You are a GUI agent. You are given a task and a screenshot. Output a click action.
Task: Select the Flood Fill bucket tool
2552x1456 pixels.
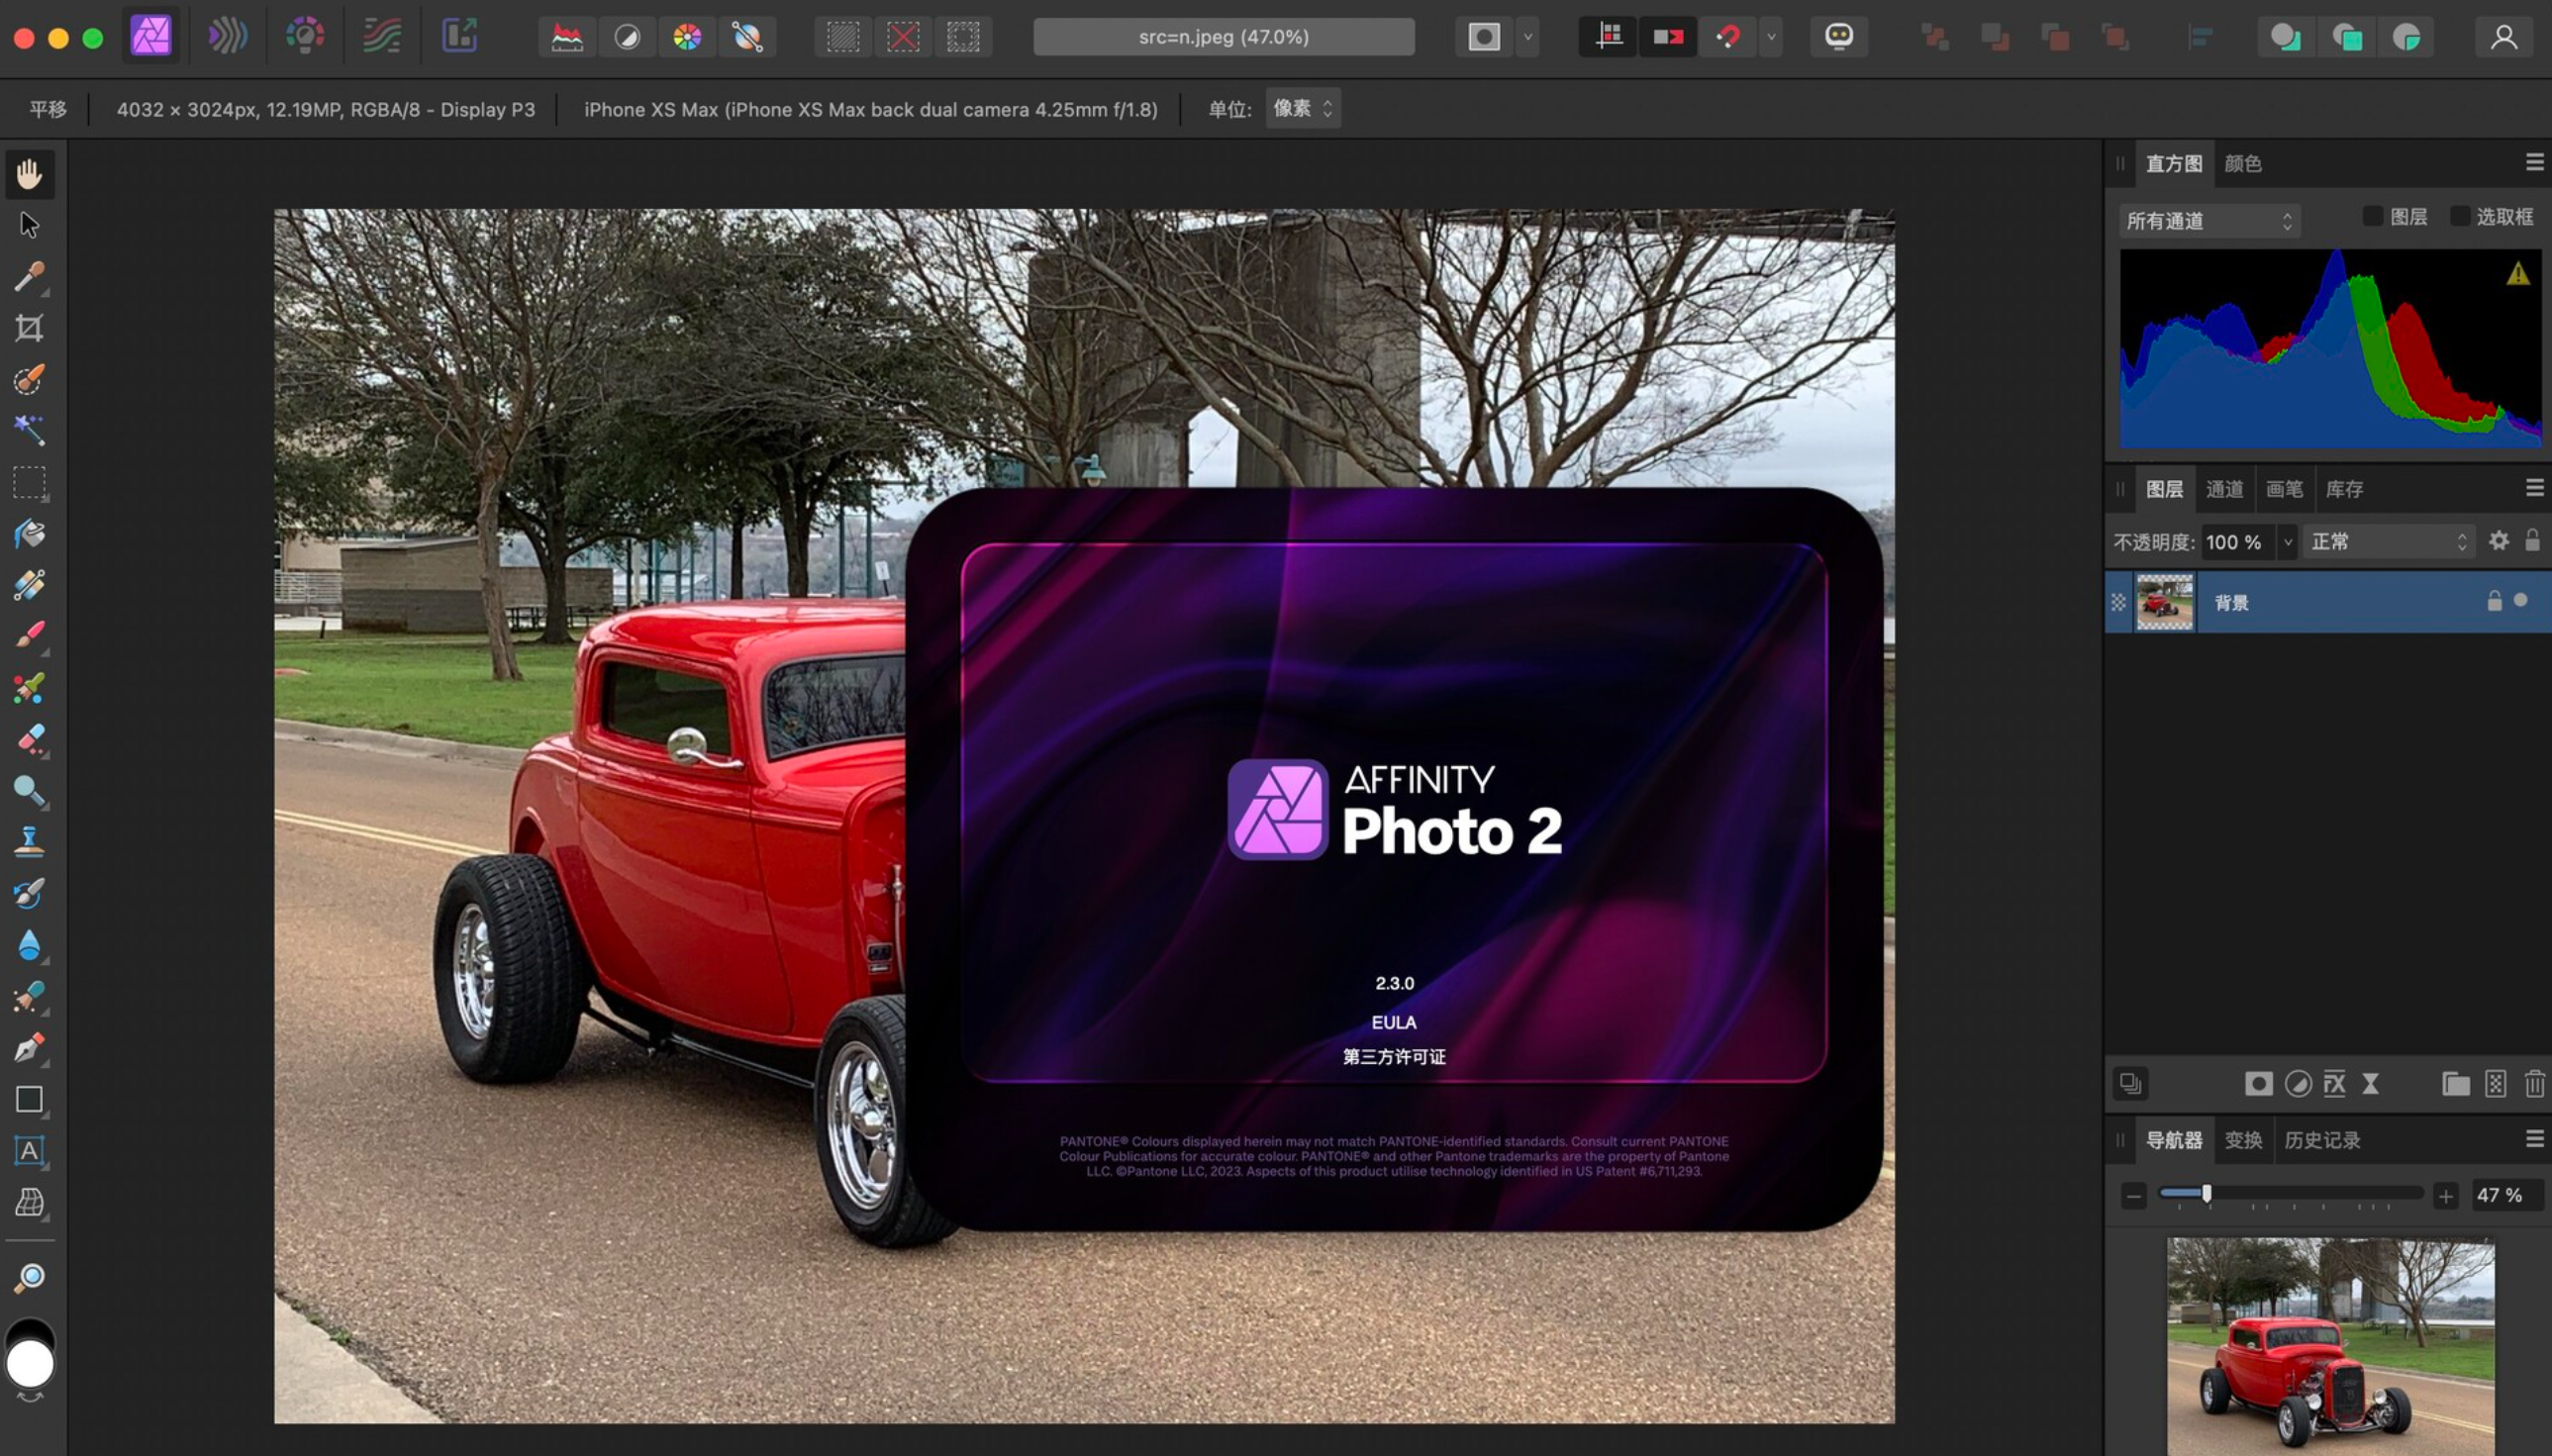(29, 533)
